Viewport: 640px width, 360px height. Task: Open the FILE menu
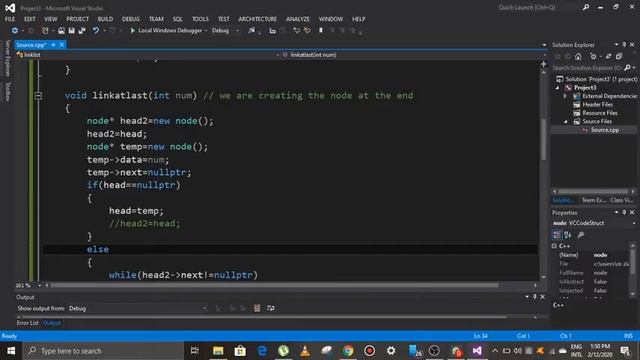tap(10, 19)
